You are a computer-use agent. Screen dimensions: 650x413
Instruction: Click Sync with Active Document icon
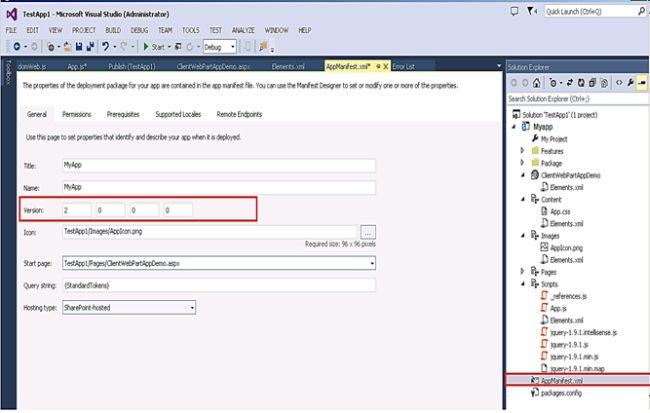point(570,83)
